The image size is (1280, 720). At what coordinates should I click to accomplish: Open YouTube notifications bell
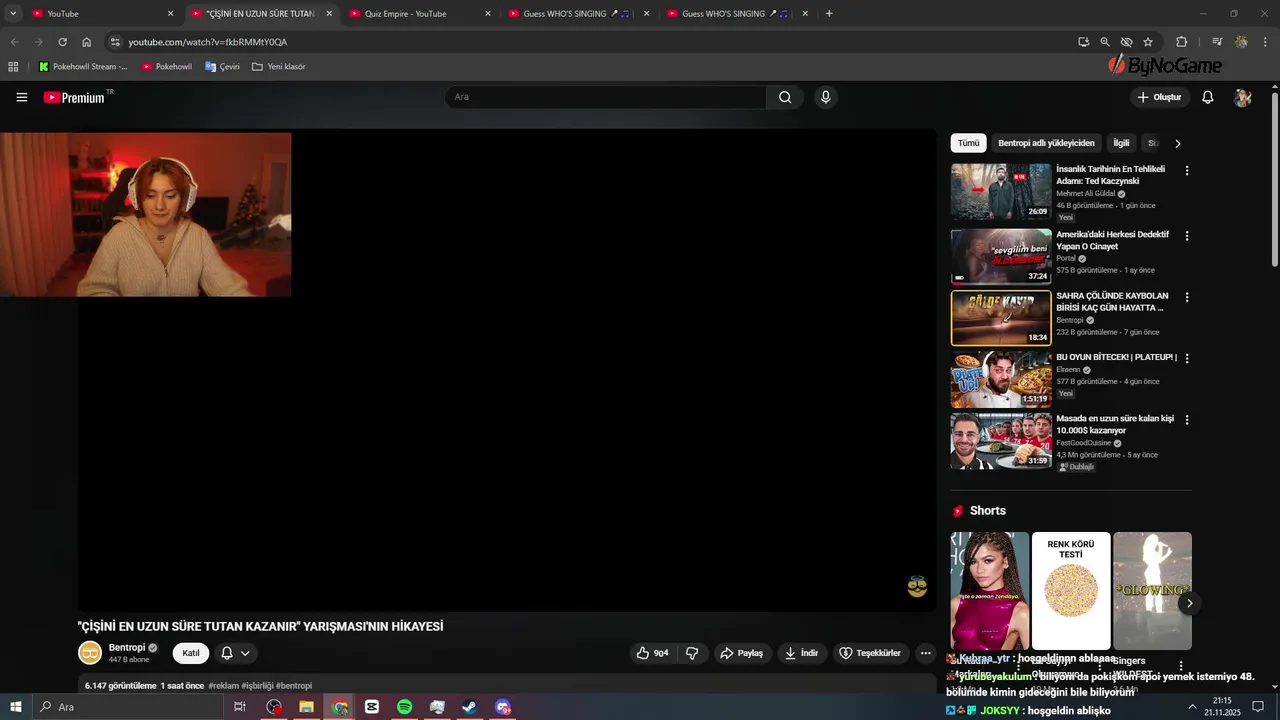click(1207, 97)
